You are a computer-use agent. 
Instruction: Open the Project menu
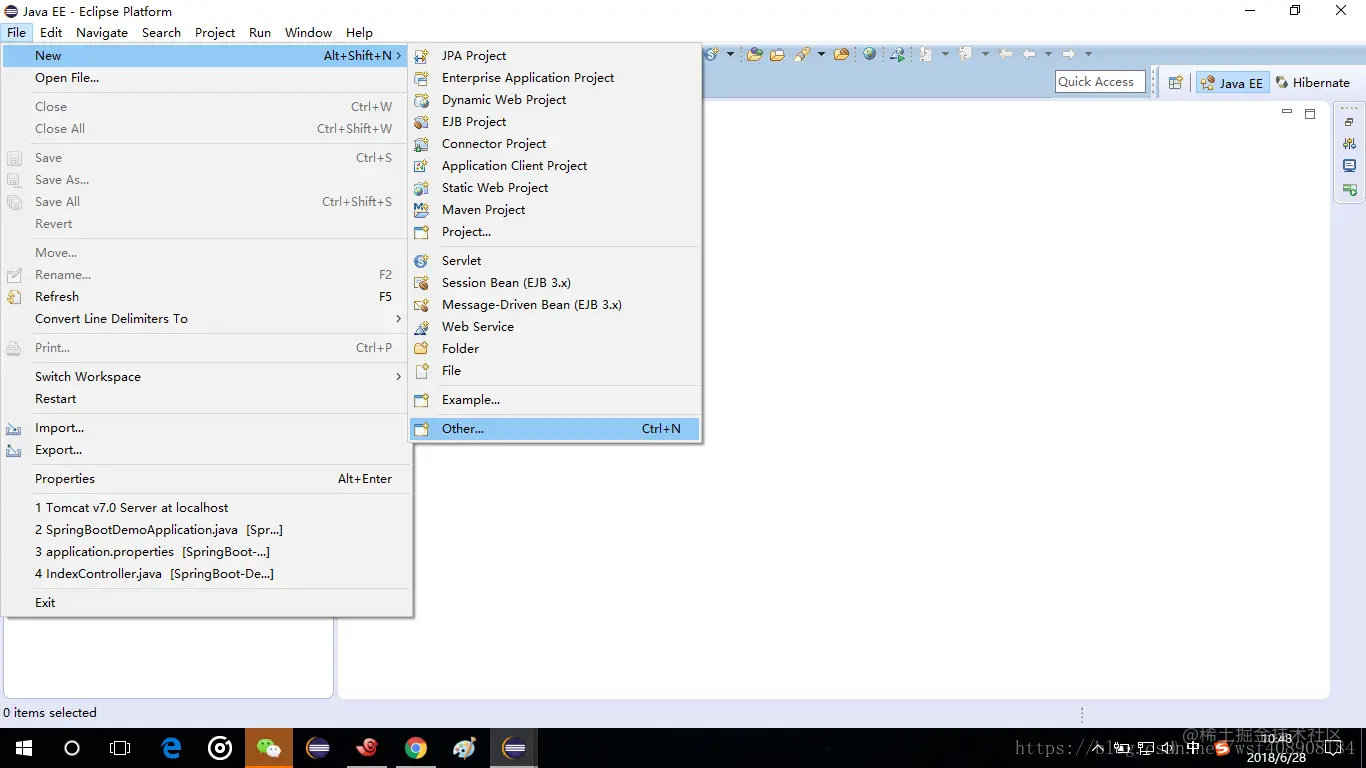tap(215, 32)
